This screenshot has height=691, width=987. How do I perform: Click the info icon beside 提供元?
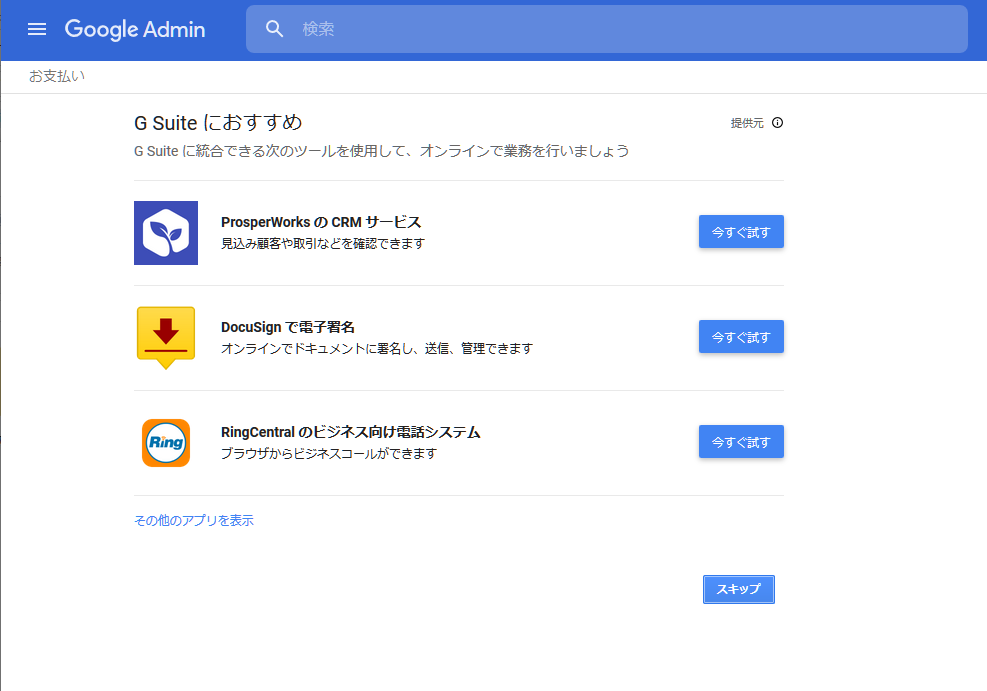[777, 123]
